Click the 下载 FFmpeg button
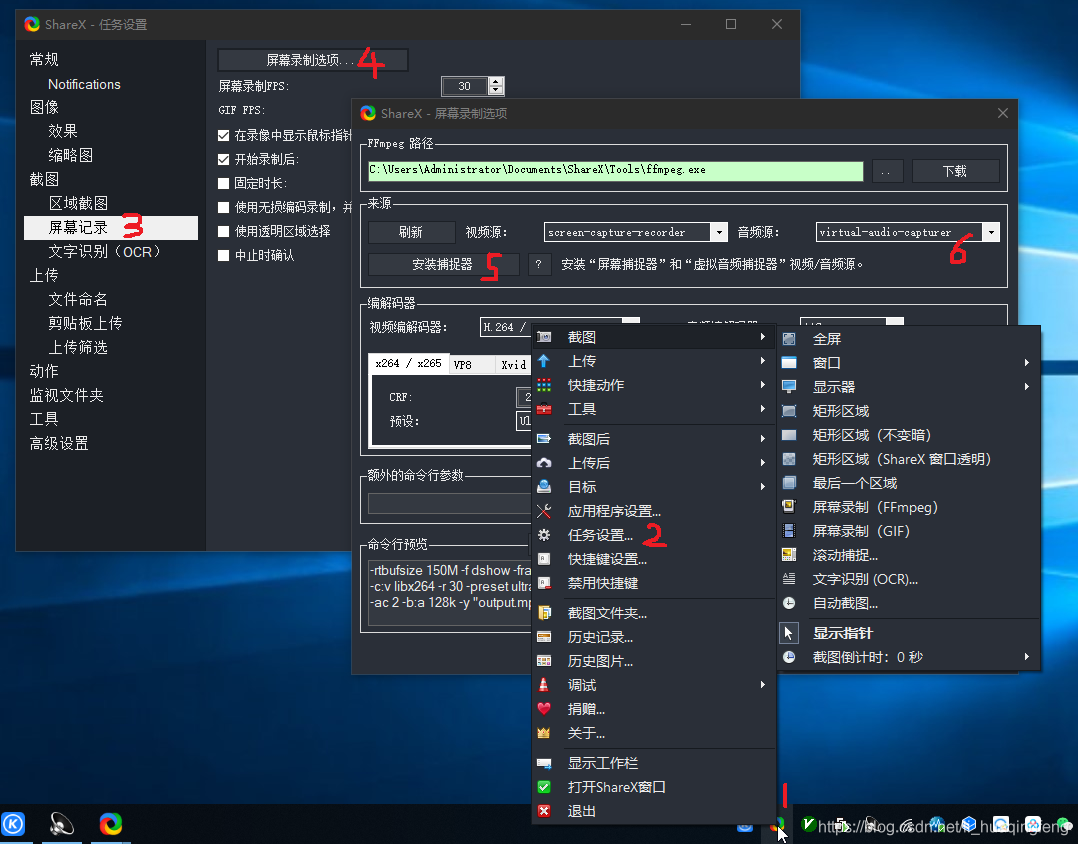The height and width of the screenshot is (846, 1078). (955, 171)
